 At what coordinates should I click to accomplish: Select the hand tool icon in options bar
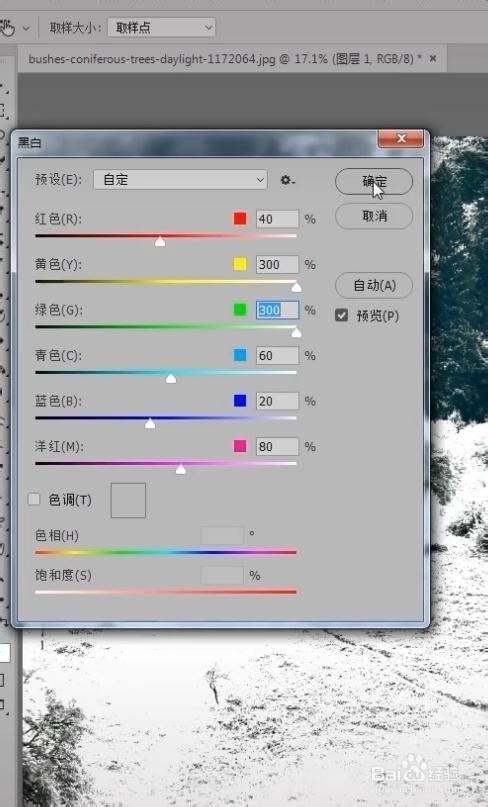coord(7,27)
